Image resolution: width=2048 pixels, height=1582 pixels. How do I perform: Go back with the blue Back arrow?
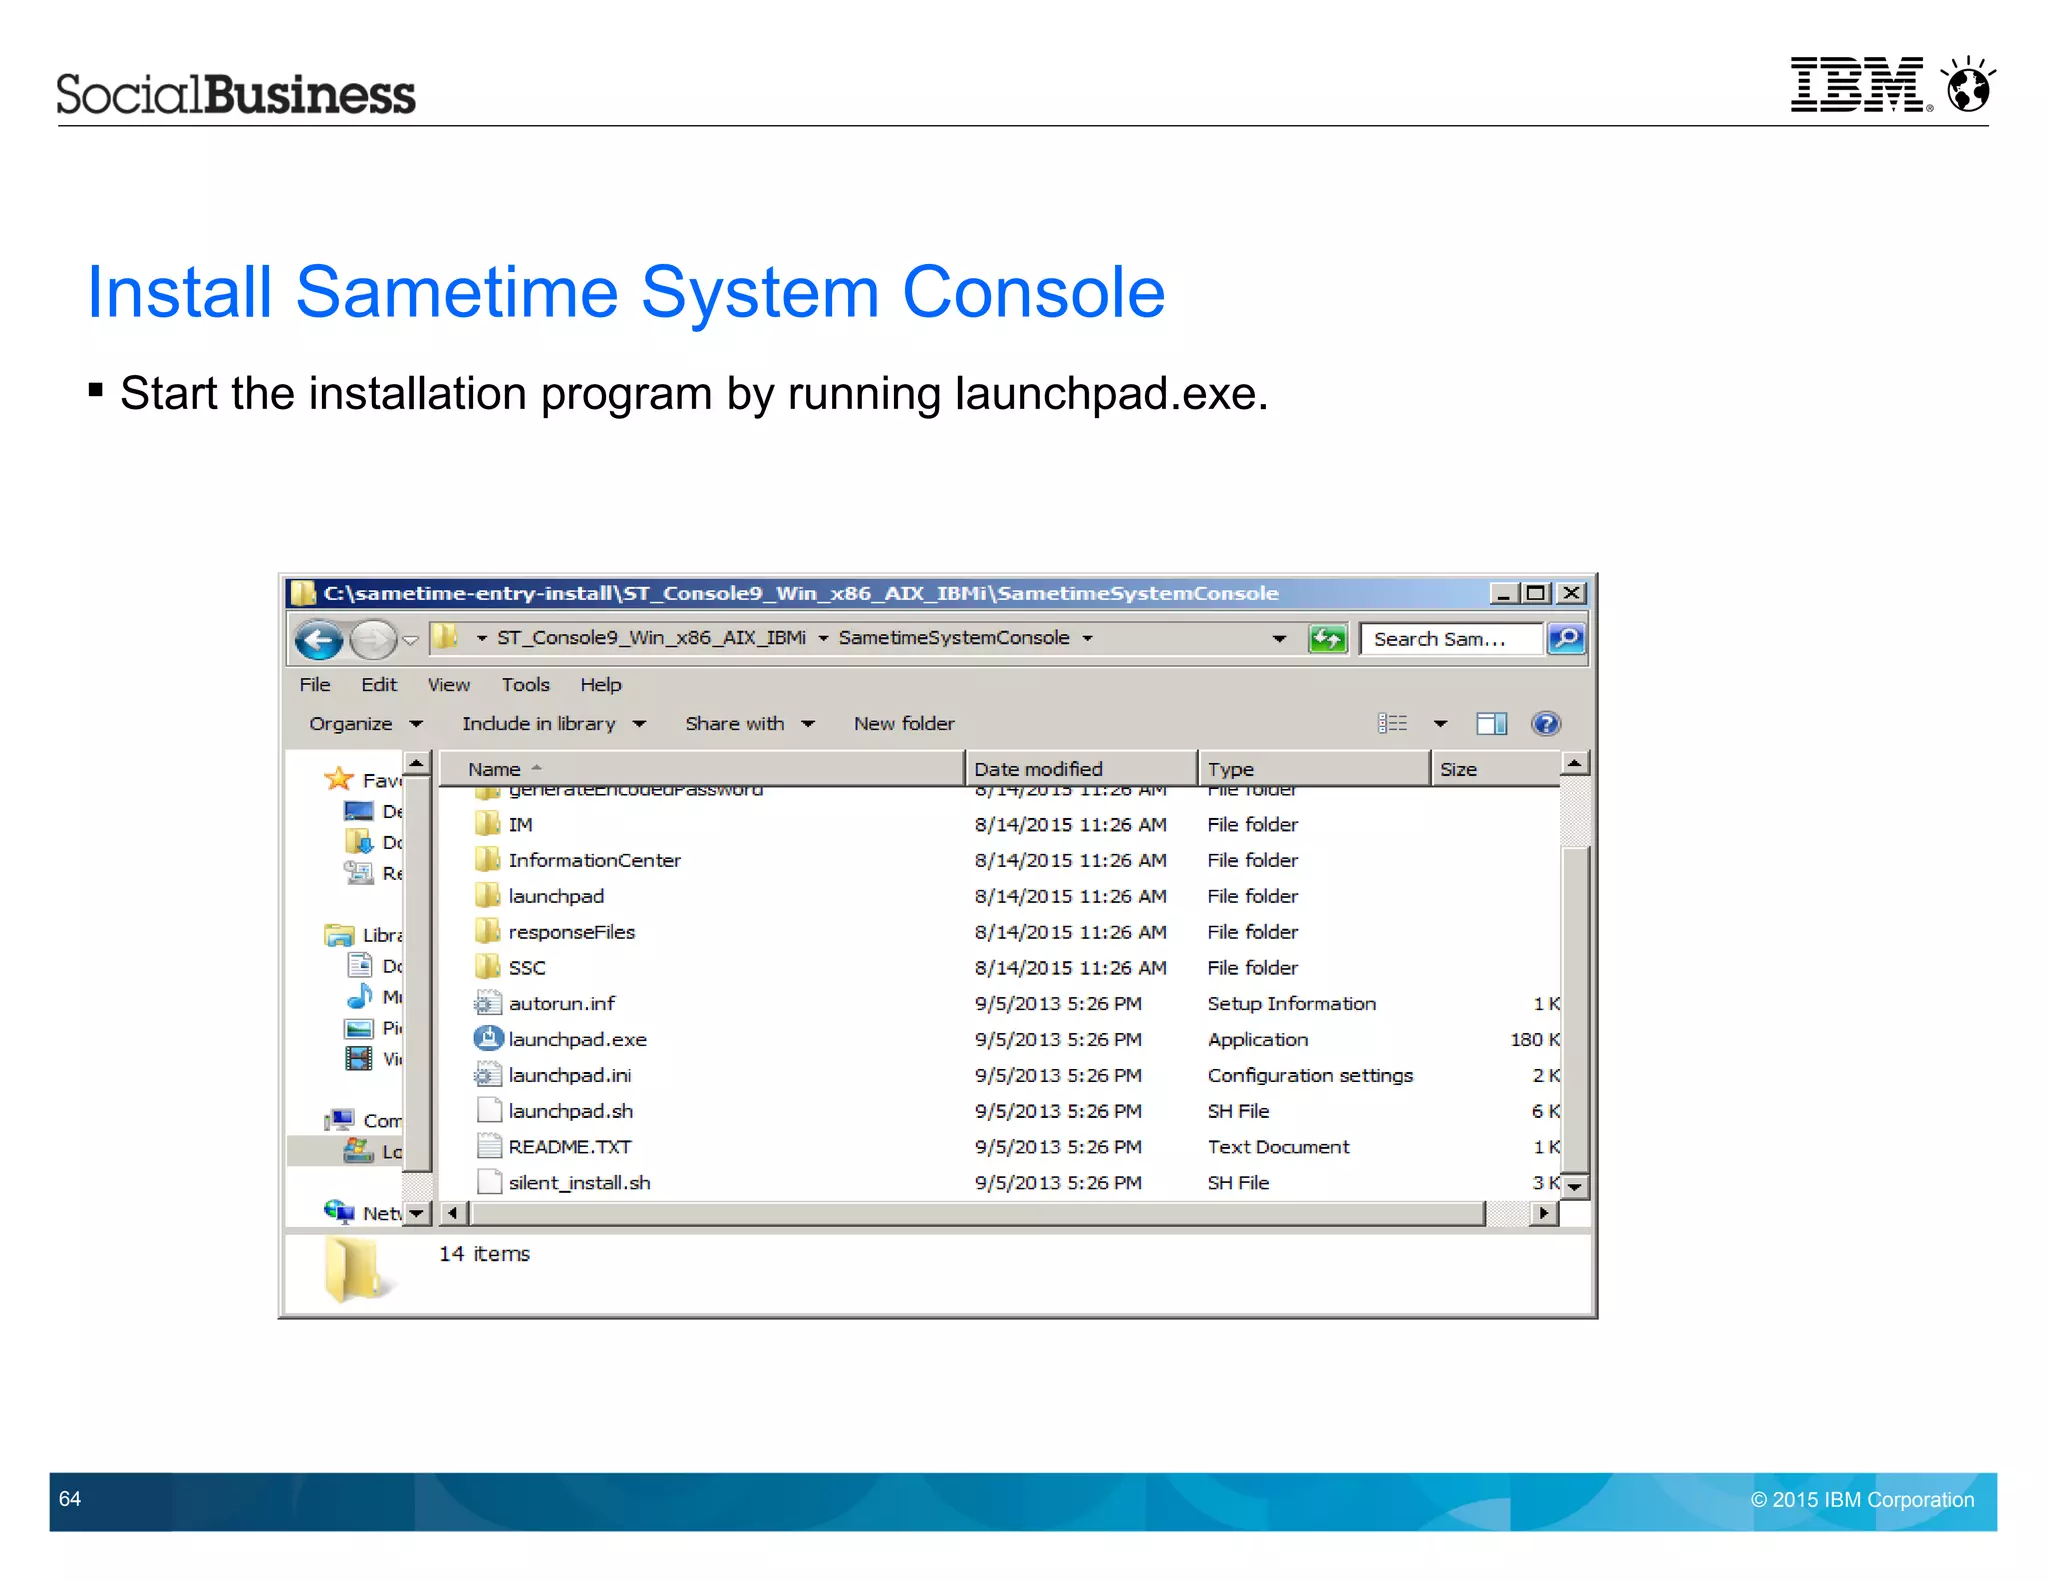coord(320,639)
